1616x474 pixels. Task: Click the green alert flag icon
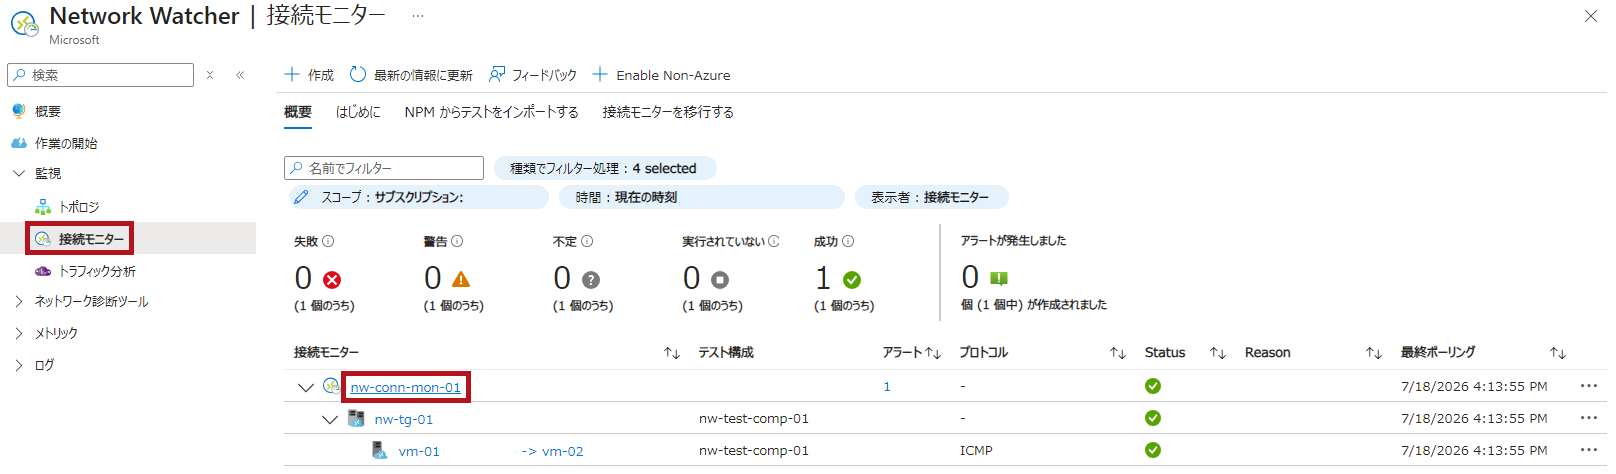point(999,279)
